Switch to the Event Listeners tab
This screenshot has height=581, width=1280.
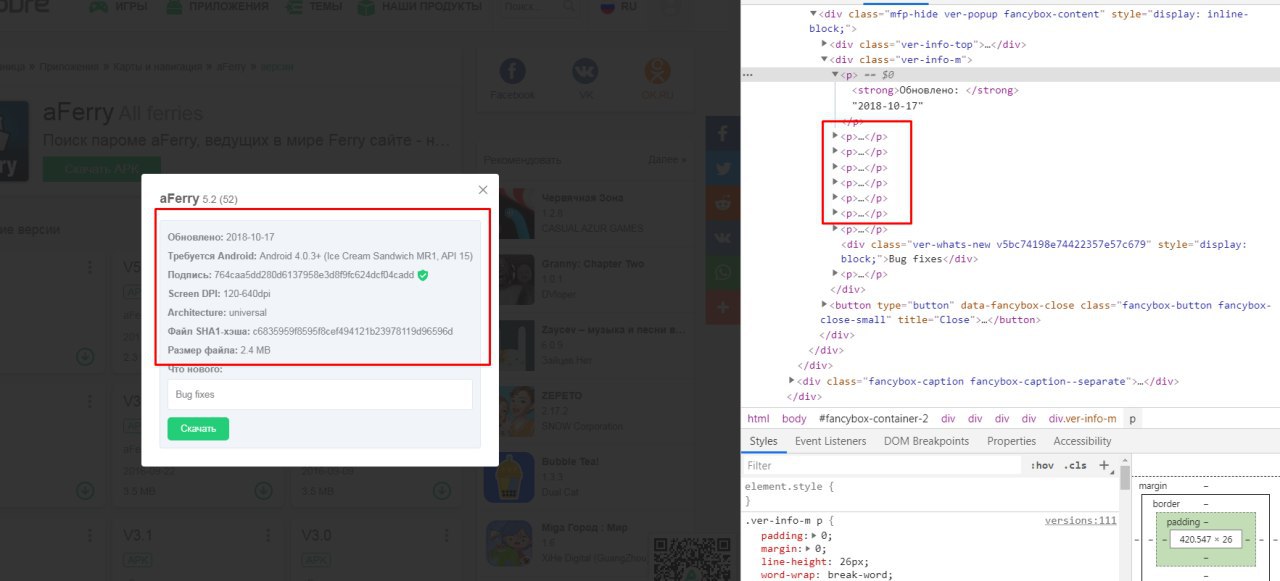[831, 441]
